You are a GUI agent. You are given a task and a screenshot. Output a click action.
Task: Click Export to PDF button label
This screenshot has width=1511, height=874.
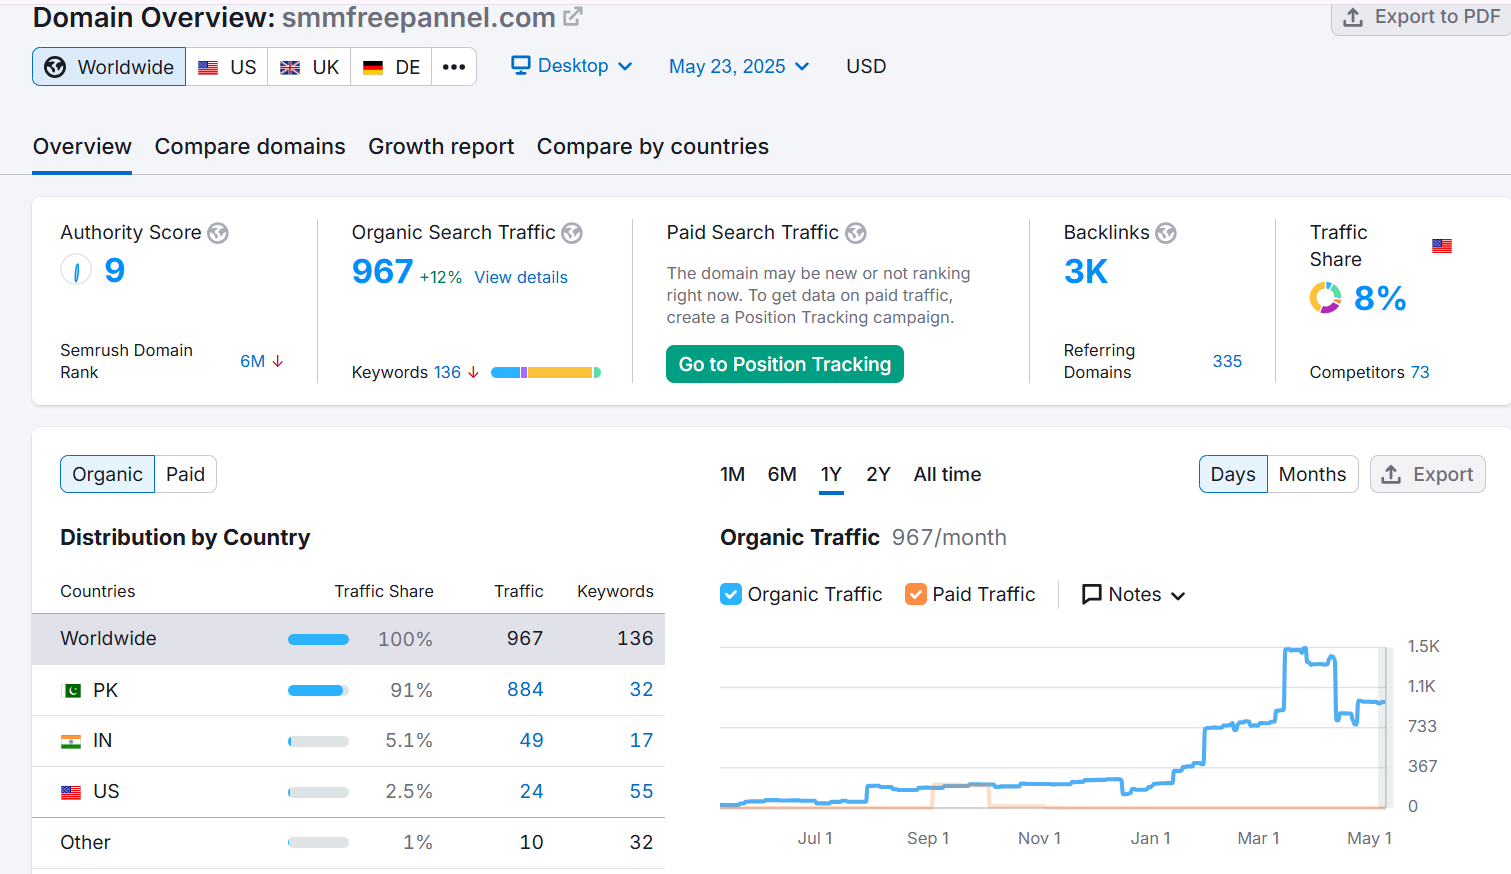[x=1437, y=17]
